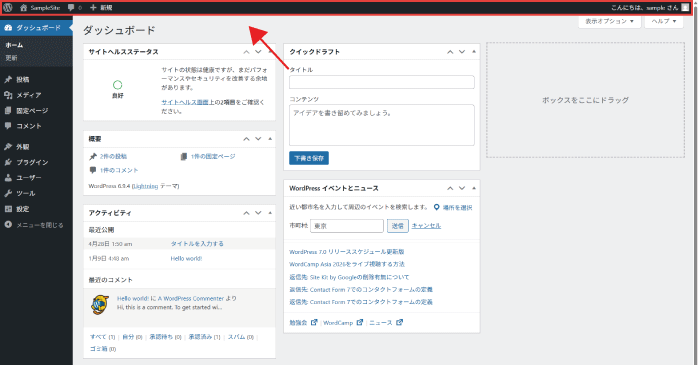Open WordPress 7.0 リリーススケジュール news link
The width and height of the screenshot is (698, 365).
pos(347,252)
